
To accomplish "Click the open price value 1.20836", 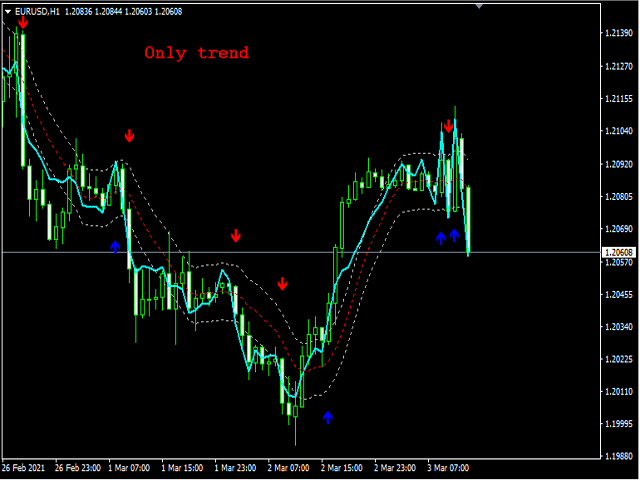I will pos(79,12).
